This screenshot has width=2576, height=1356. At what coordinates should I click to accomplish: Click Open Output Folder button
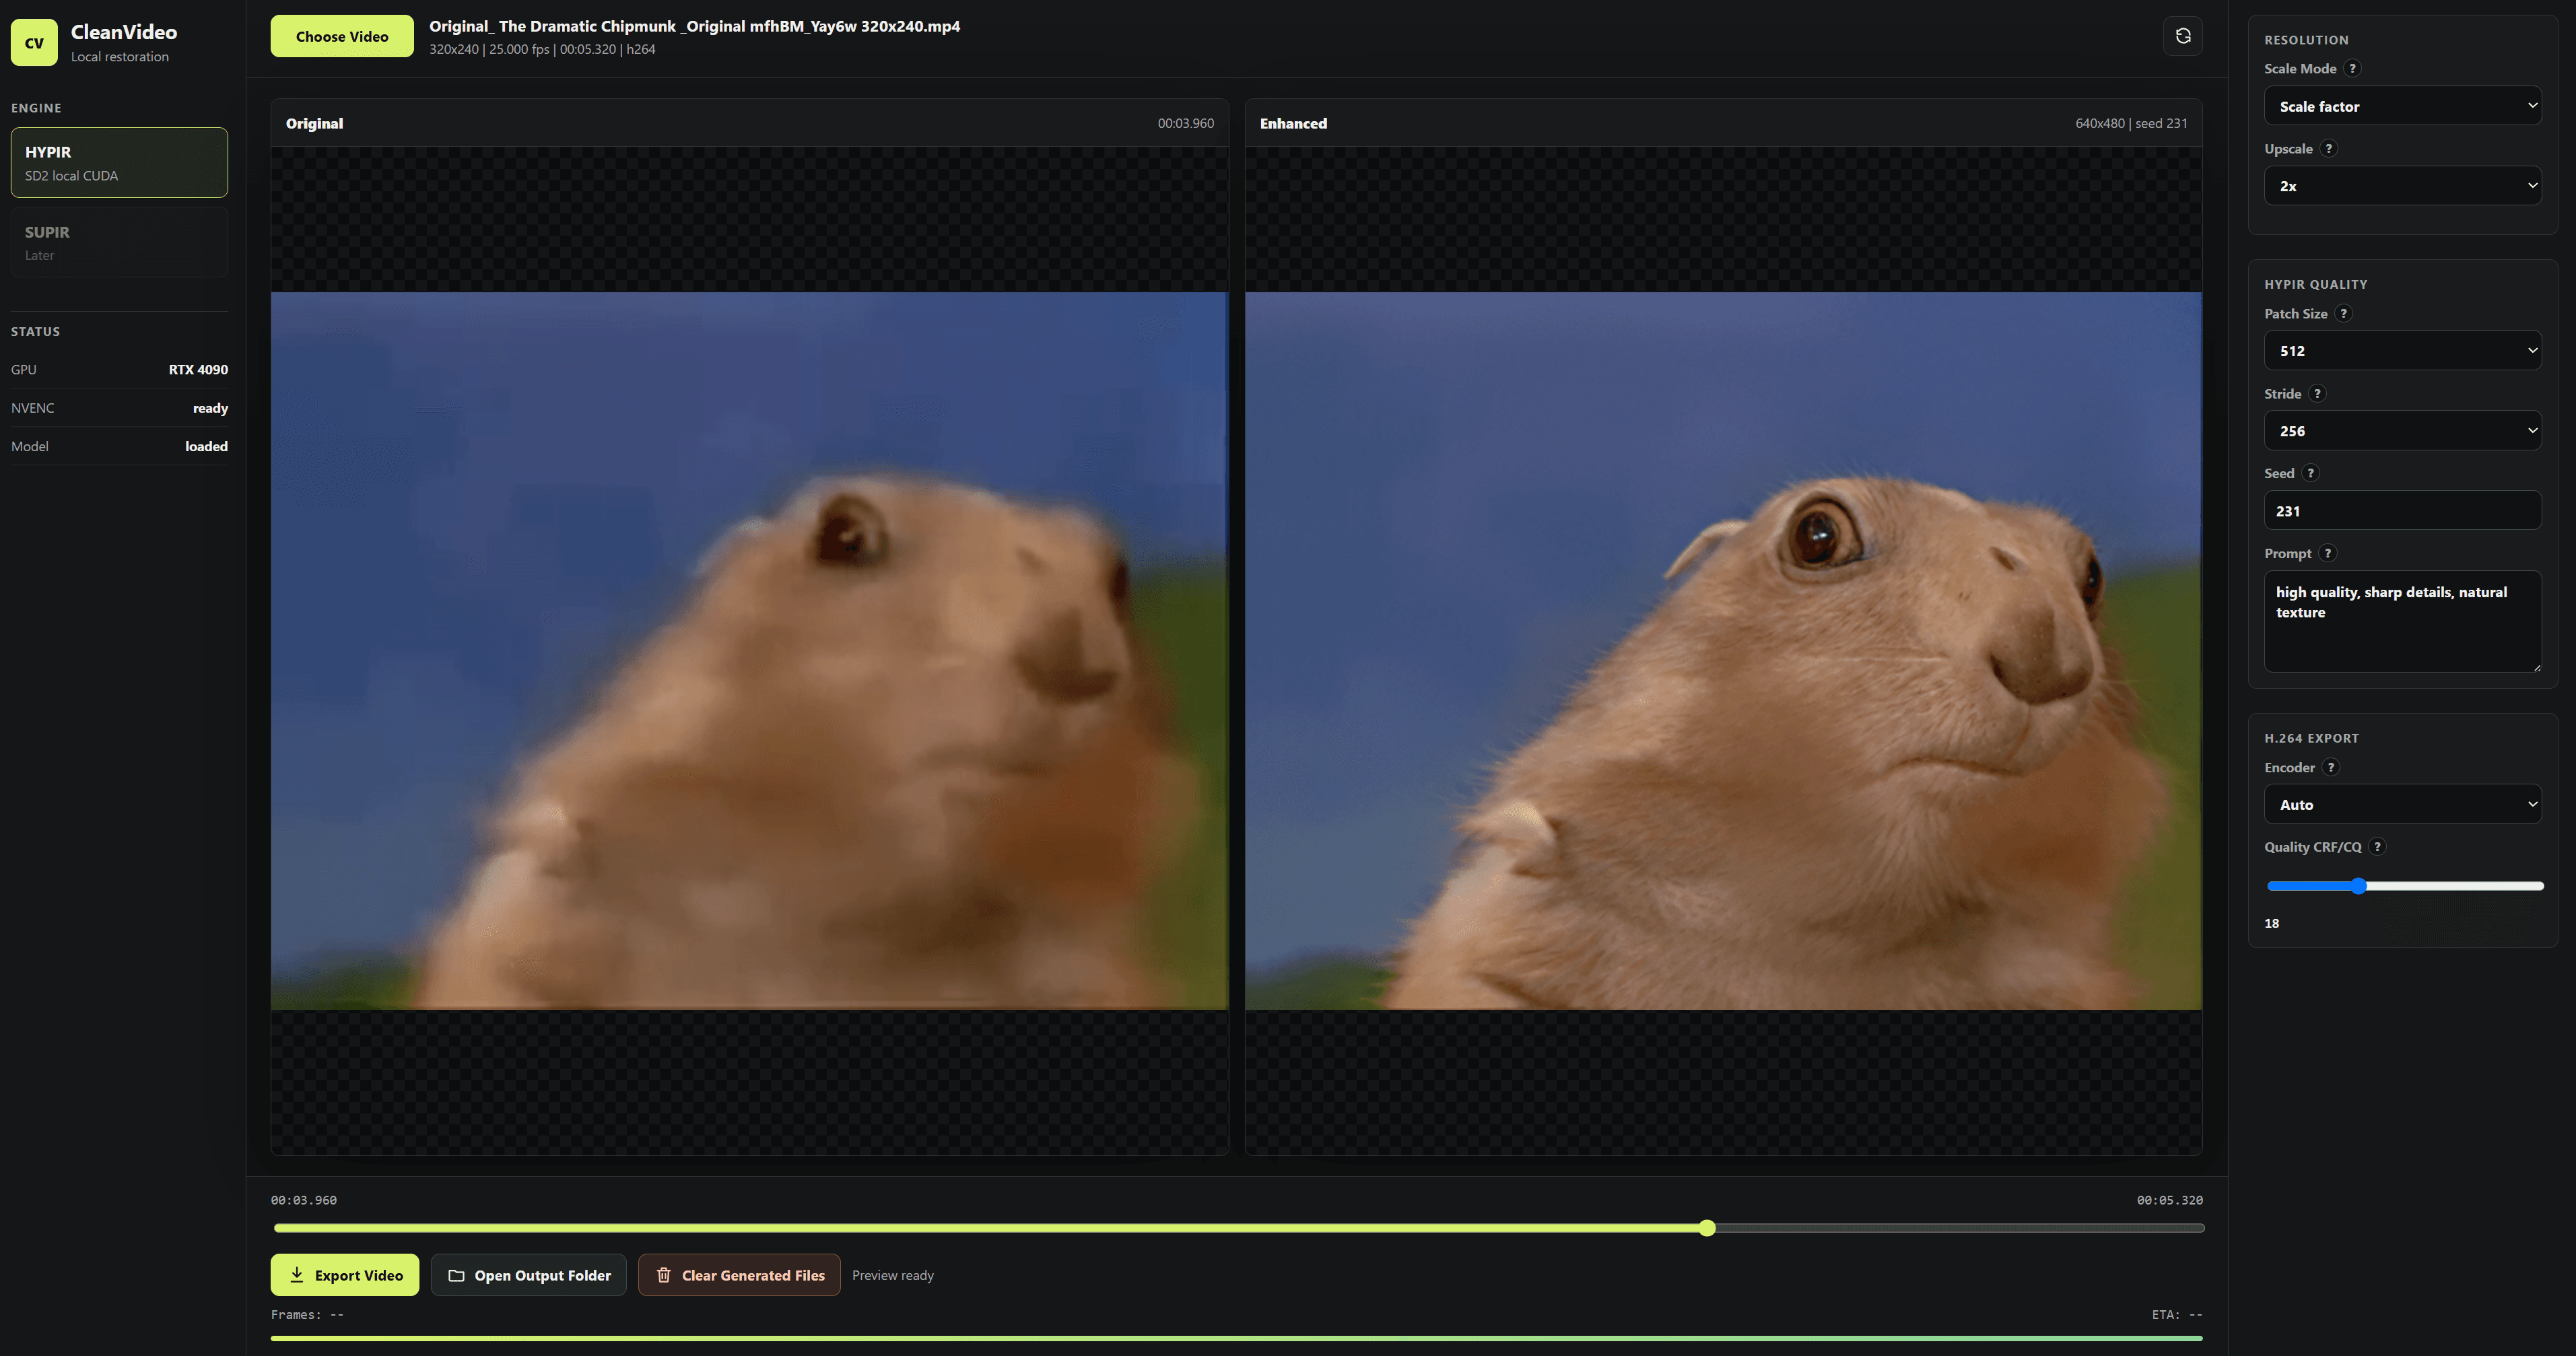(529, 1275)
